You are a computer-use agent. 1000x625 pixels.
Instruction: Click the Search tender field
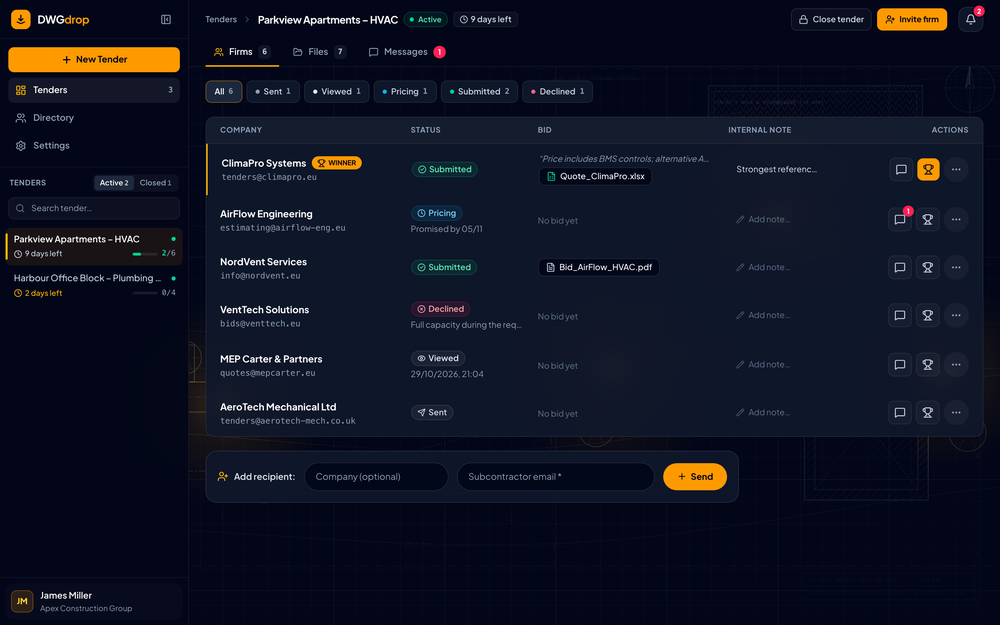pos(94,209)
